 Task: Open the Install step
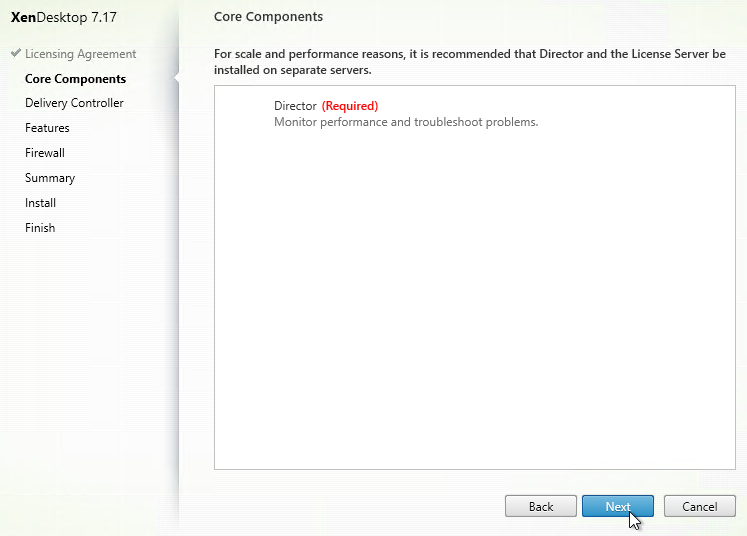(40, 203)
